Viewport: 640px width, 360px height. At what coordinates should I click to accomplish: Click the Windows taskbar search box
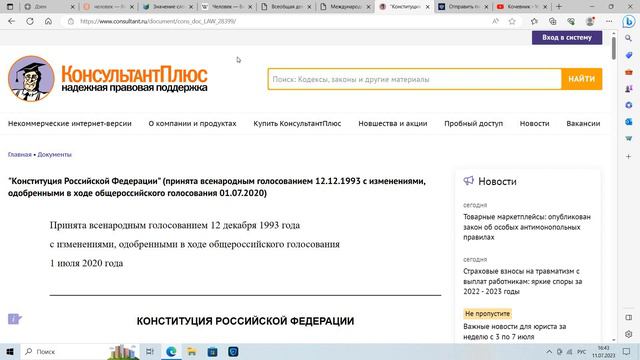pyautogui.click(x=80, y=351)
